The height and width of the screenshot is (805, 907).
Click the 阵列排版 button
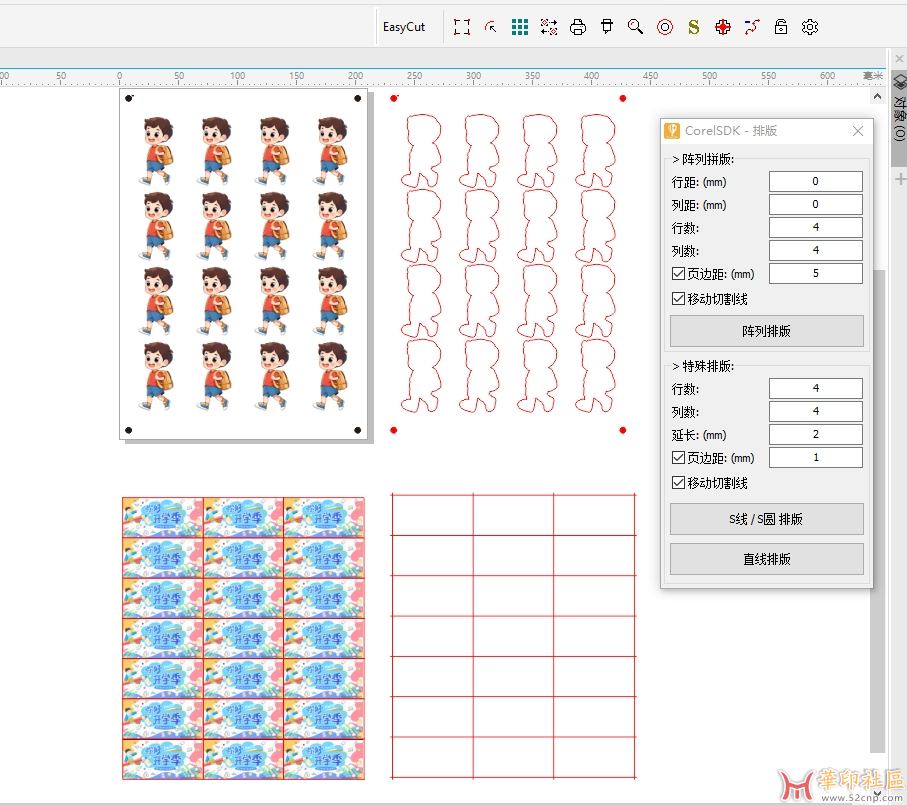pyautogui.click(x=766, y=331)
